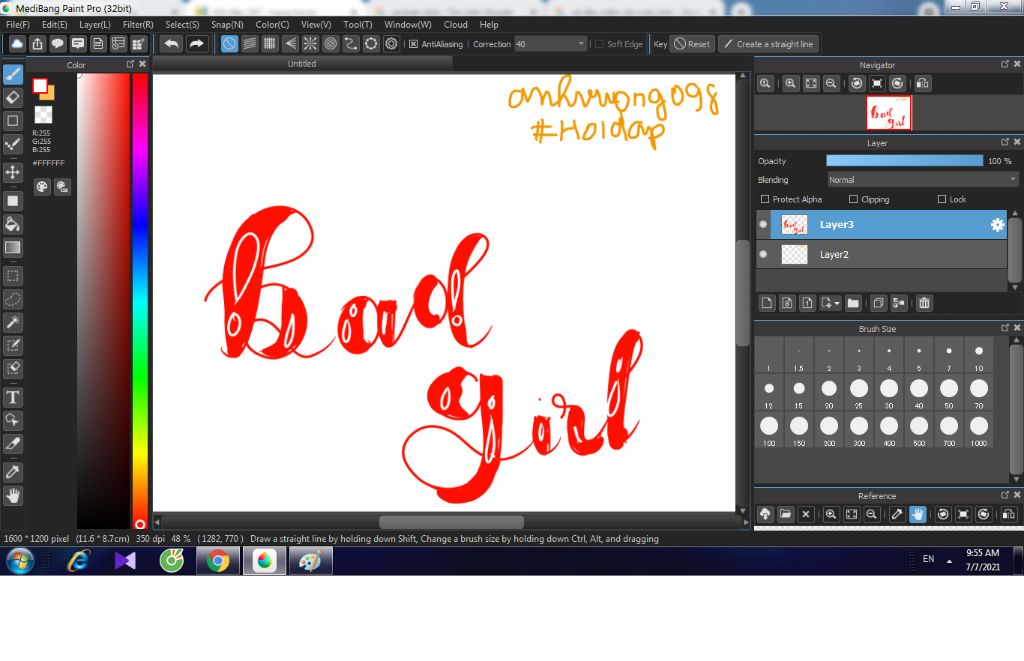Select brush size 1000 preset
Screen dimensions: 1024x661
pyautogui.click(x=978, y=430)
